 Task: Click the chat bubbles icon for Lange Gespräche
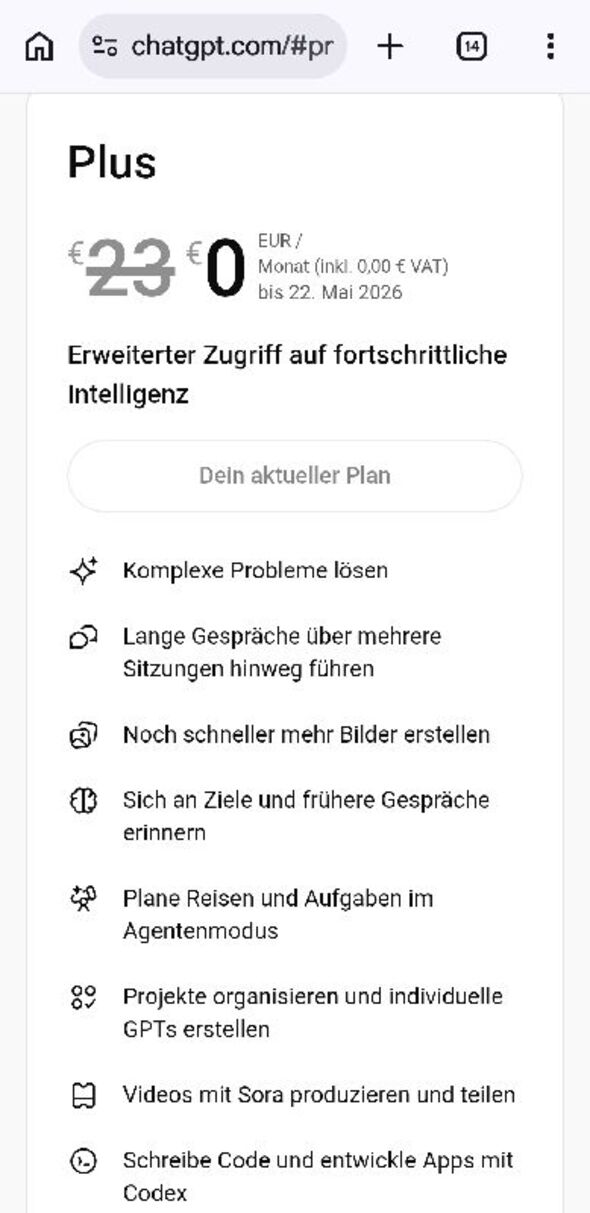83,636
